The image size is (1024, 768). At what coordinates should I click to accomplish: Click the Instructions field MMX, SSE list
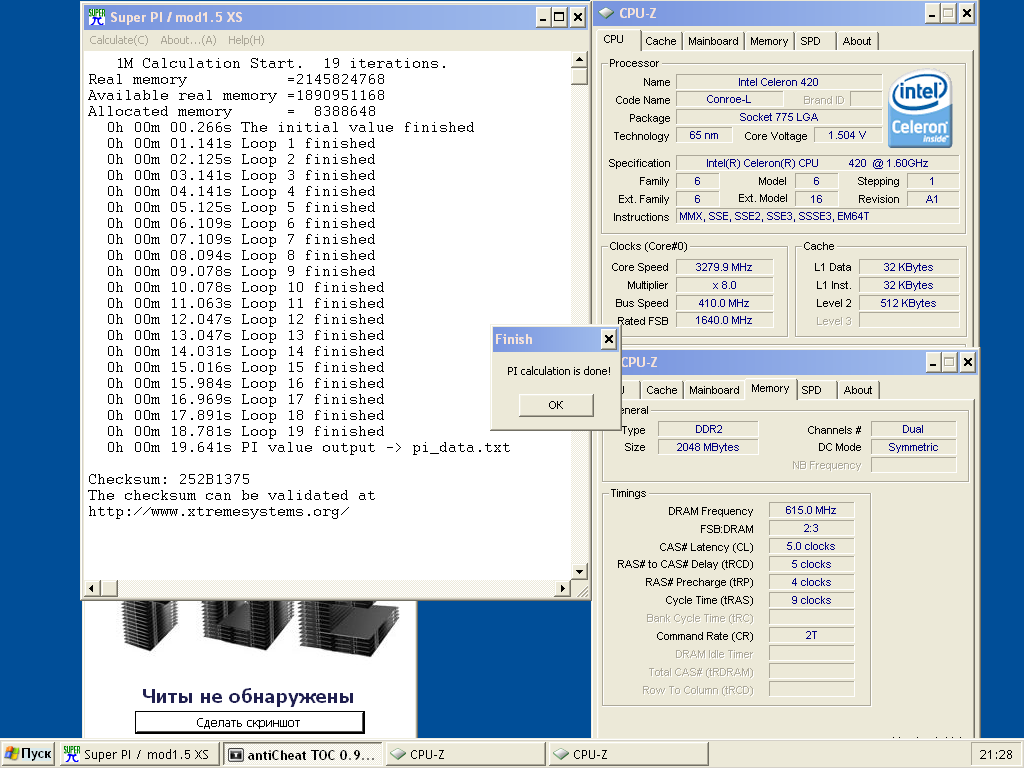tap(818, 216)
